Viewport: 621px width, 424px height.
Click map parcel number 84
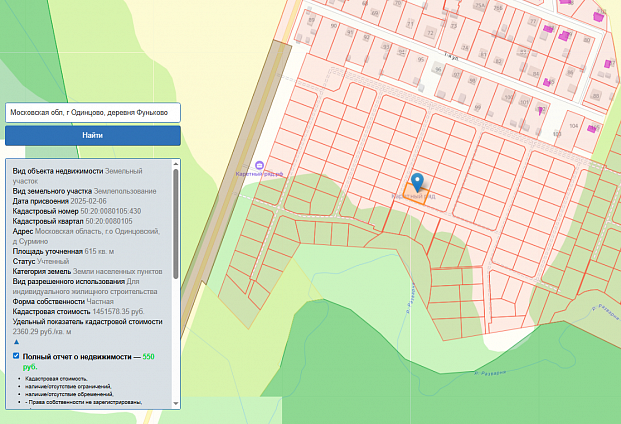click(536, 74)
